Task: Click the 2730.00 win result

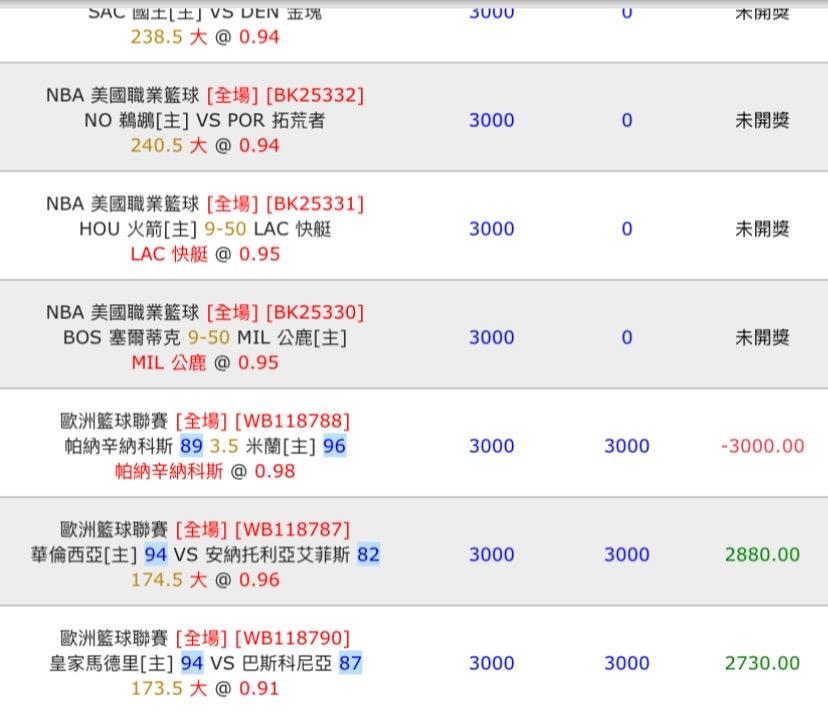Action: pos(762,663)
